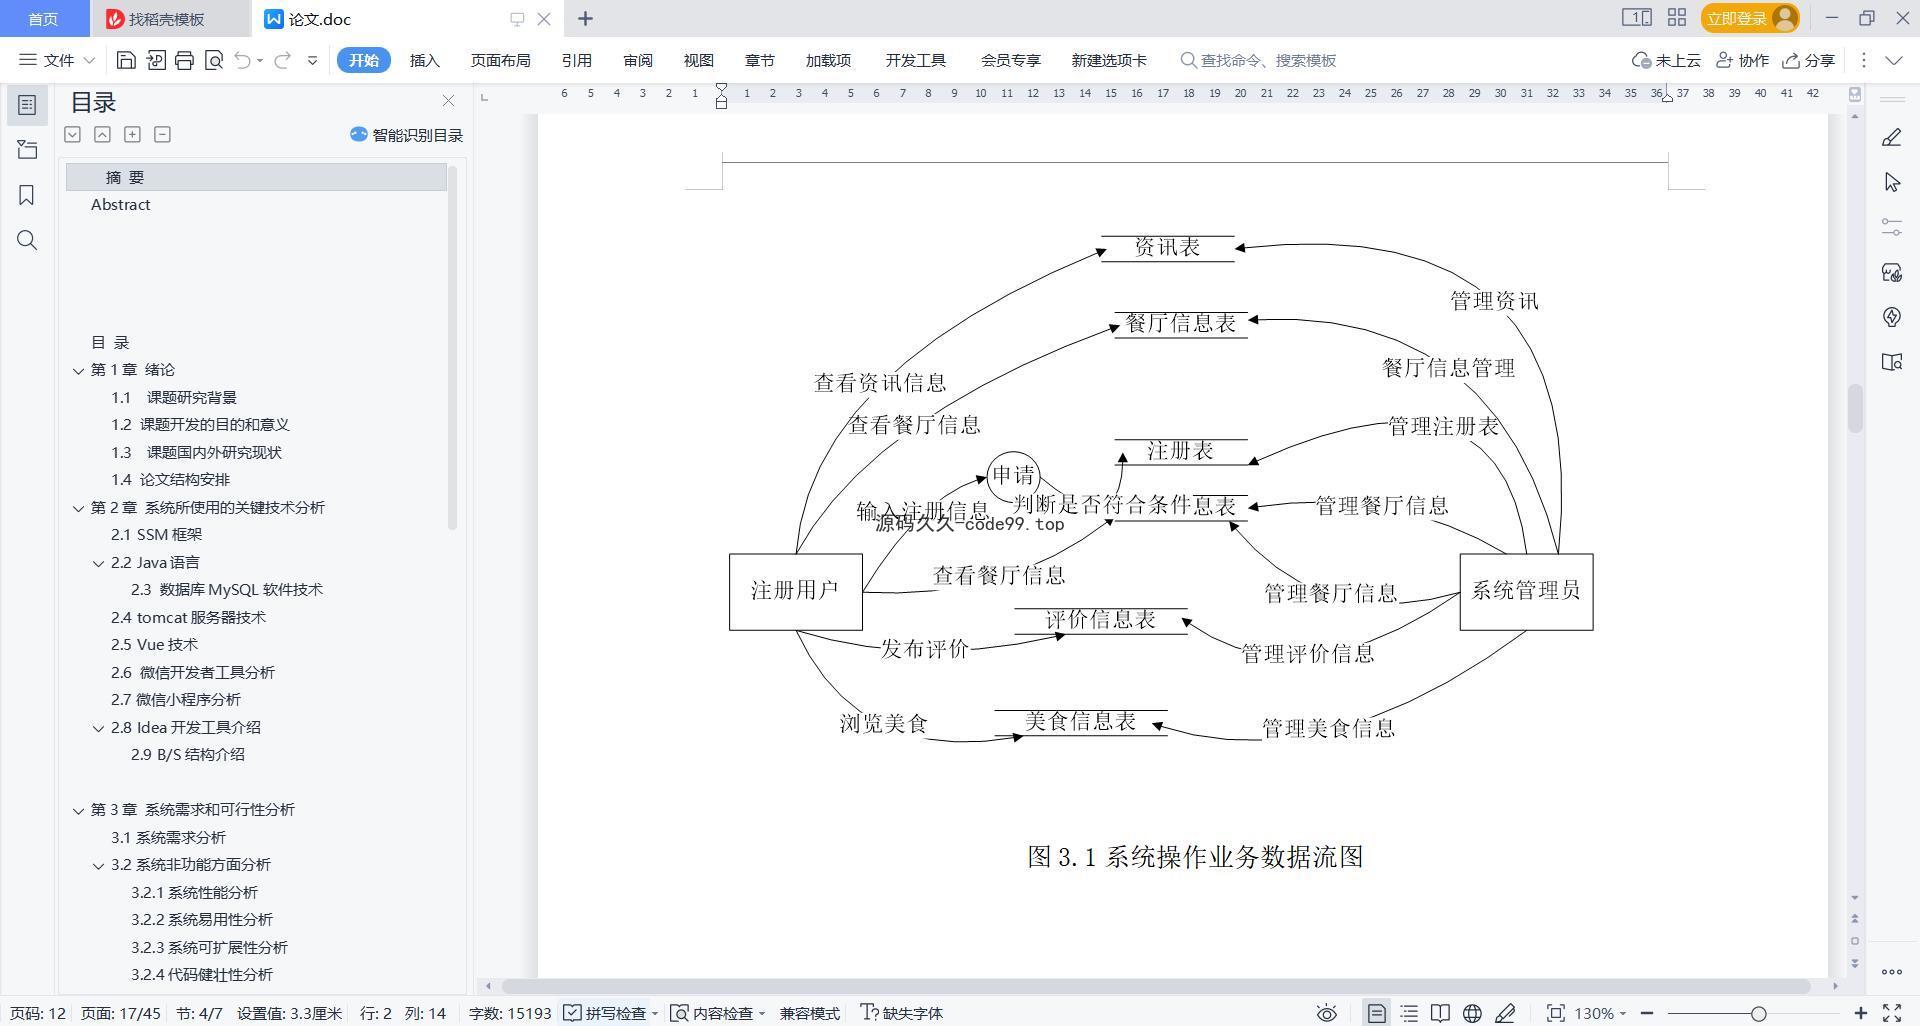The height and width of the screenshot is (1026, 1920).
Task: Select the pen/edit tool in right sidebar
Action: pos(1891,138)
